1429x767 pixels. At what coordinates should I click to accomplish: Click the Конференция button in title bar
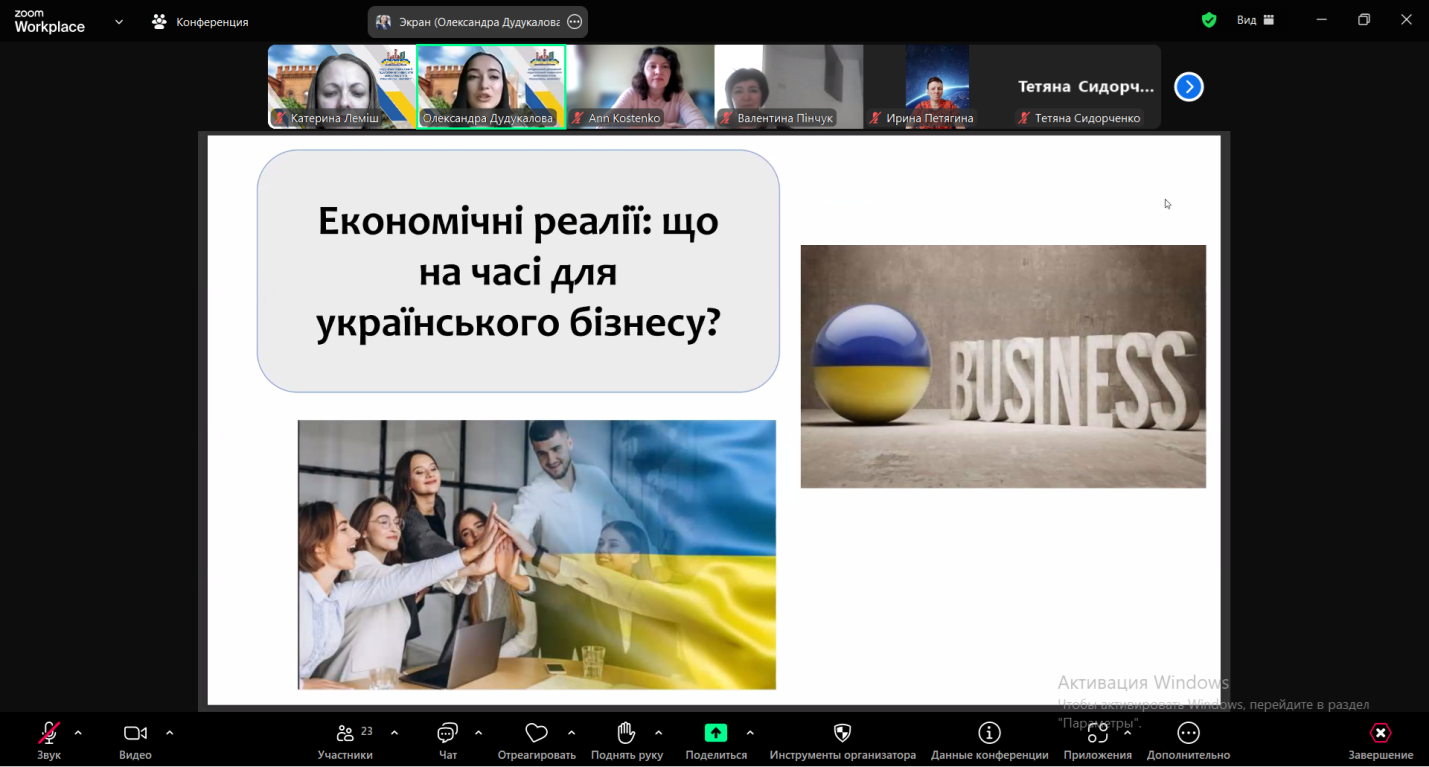[x=201, y=21]
